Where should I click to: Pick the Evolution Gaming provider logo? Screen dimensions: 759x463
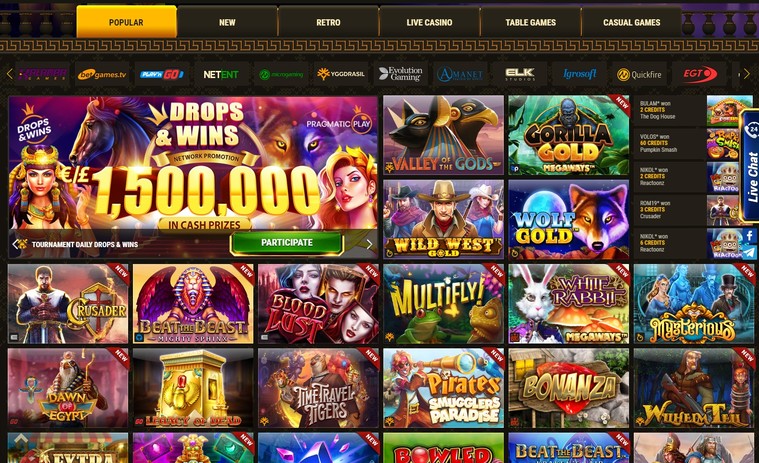click(x=400, y=75)
